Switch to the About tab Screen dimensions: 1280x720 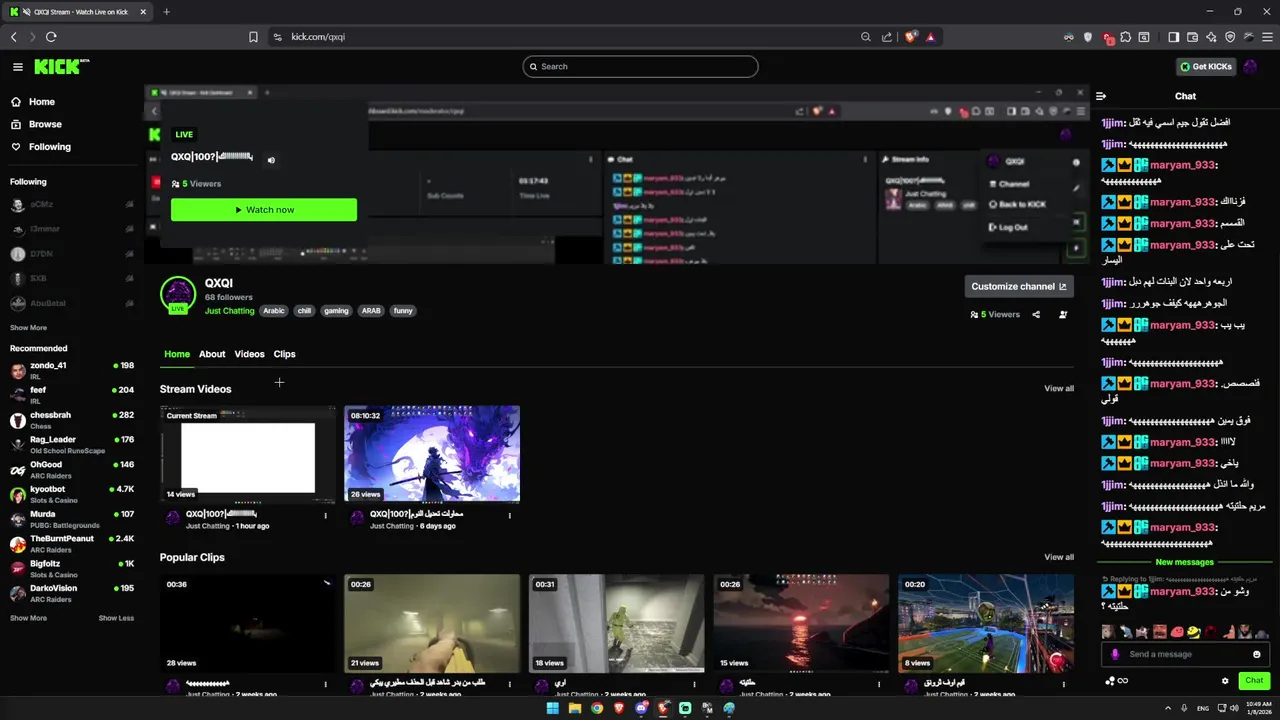click(x=212, y=354)
